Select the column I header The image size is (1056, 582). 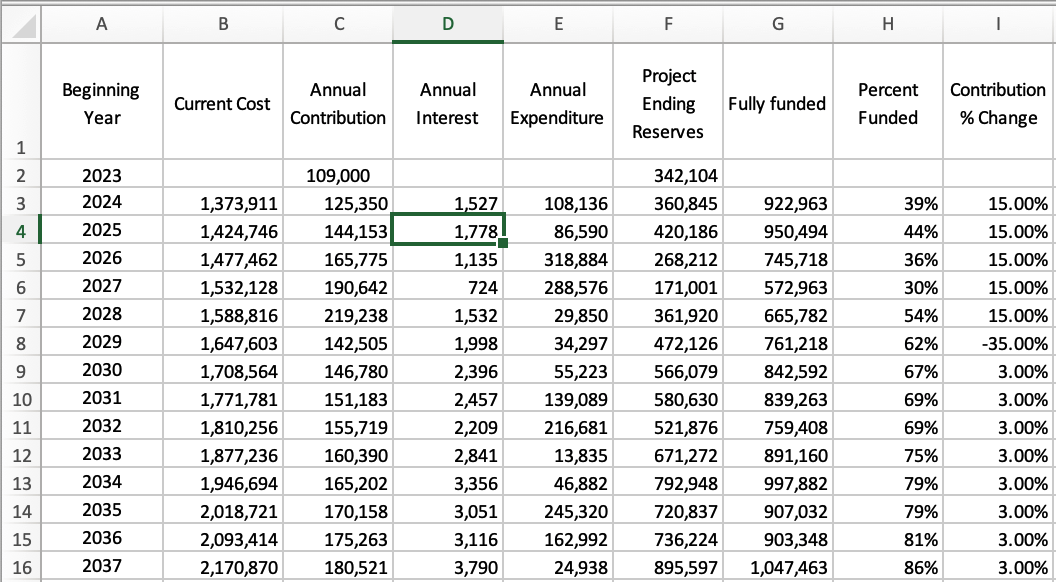(997, 25)
